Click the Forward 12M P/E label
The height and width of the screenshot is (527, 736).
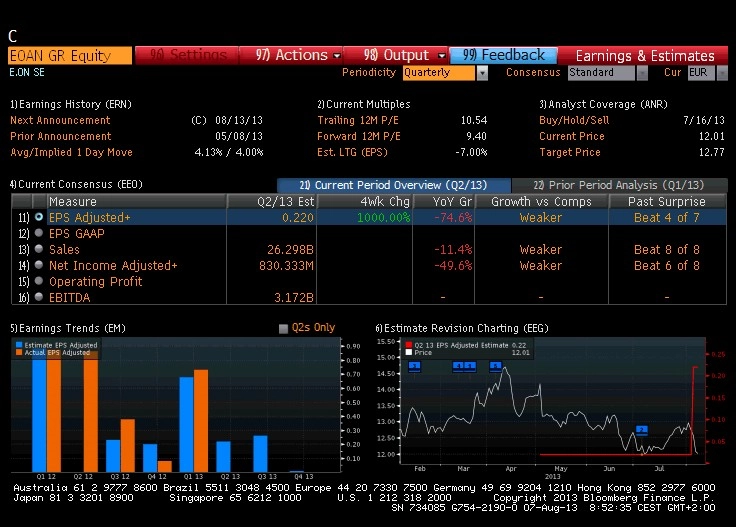tap(359, 136)
